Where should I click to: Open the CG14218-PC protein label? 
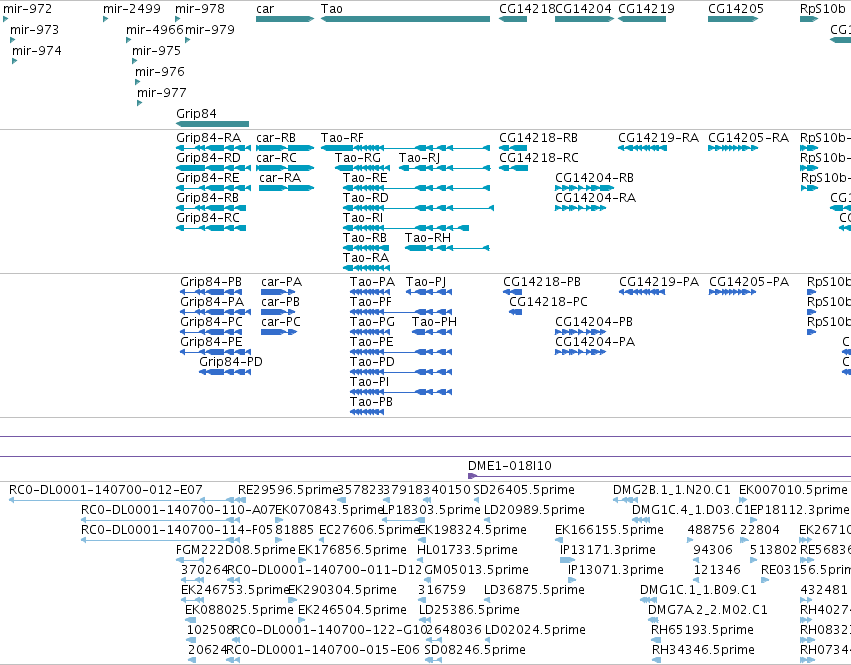tap(548, 302)
